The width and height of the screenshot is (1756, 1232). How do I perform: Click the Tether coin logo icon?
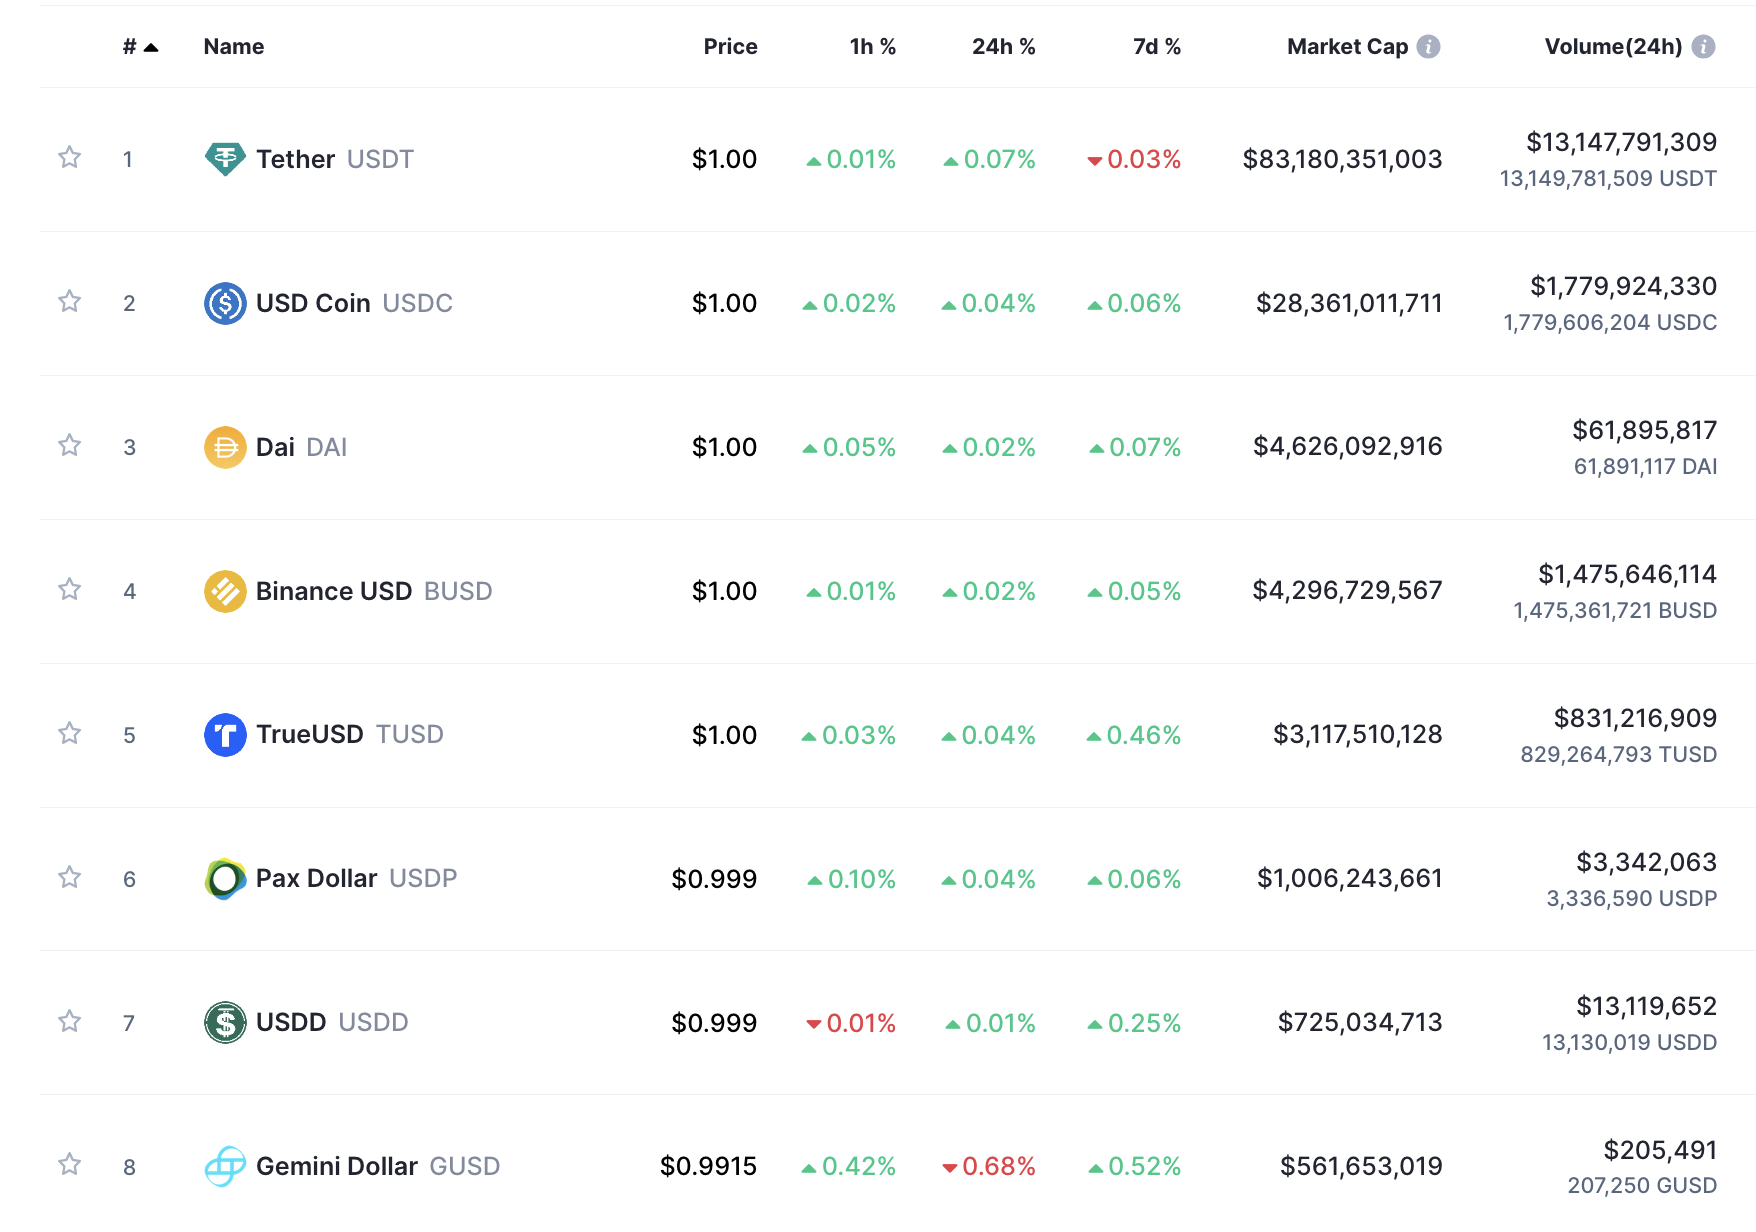click(225, 159)
